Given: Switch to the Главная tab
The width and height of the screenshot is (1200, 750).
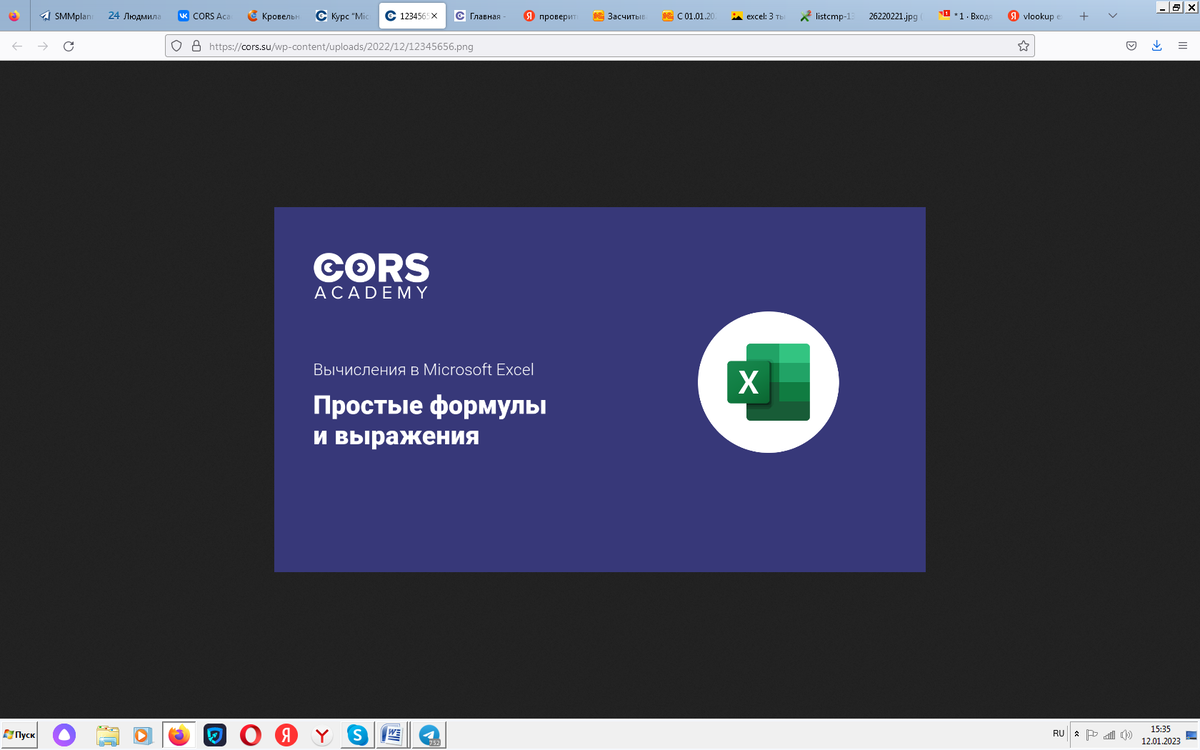Looking at the screenshot, I should [x=483, y=16].
